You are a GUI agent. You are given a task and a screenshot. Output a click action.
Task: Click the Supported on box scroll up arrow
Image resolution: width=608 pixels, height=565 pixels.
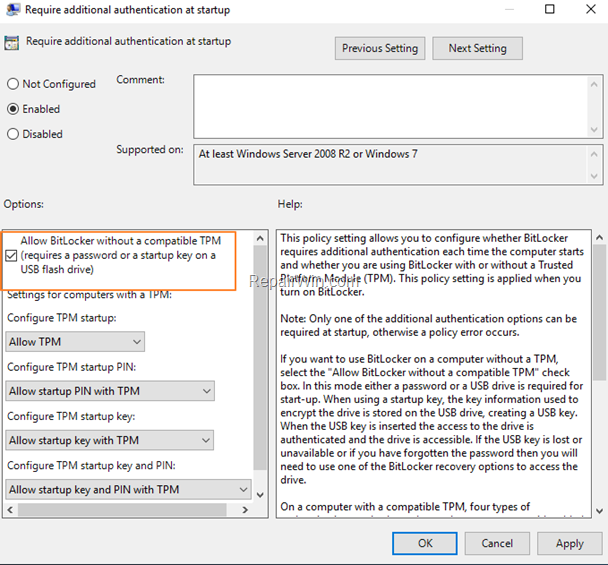(594, 154)
